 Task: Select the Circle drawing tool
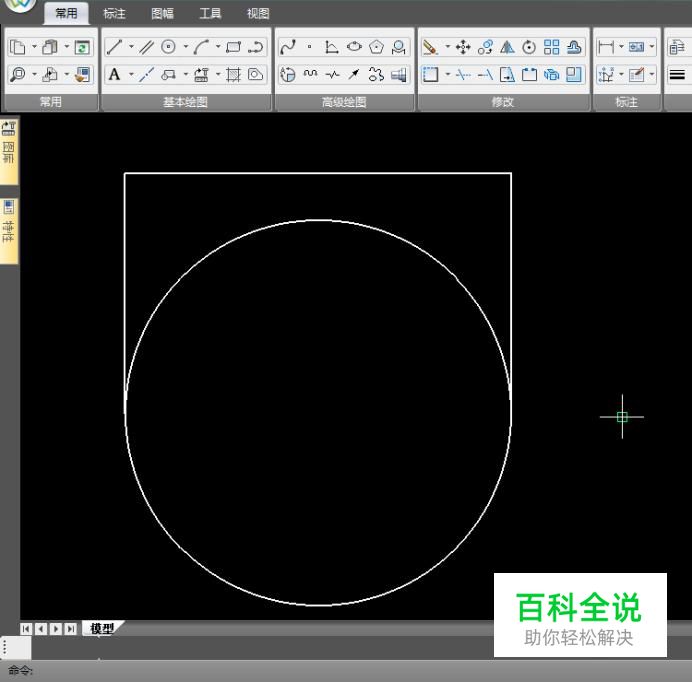pos(169,47)
